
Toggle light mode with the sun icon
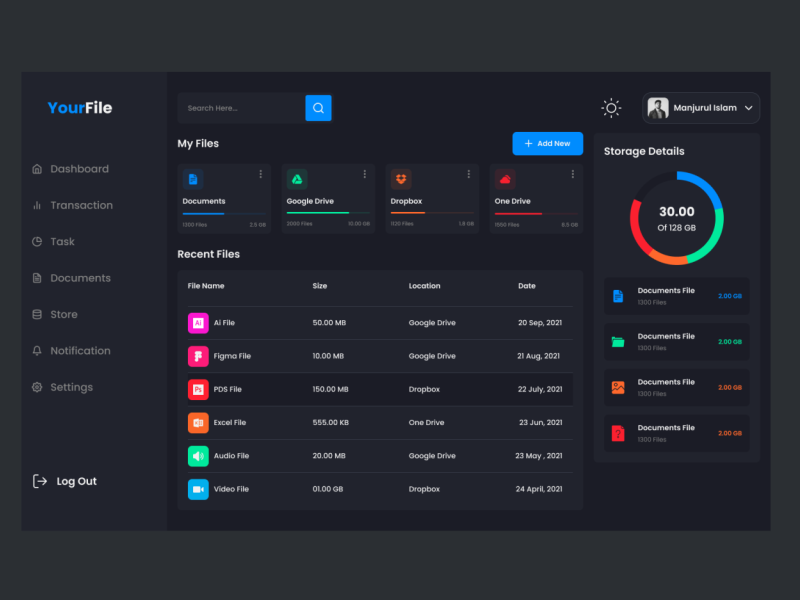[x=610, y=107]
